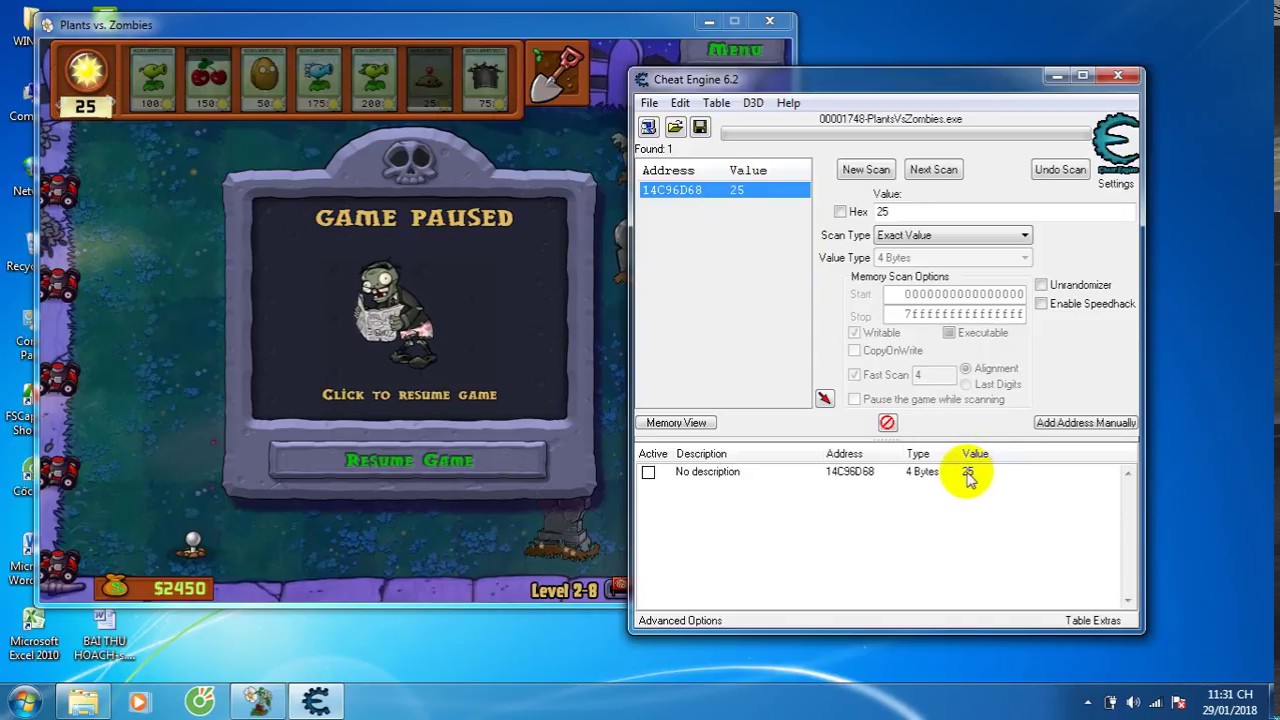This screenshot has height=720, width=1280.
Task: Select the Potato Mine seed packet
Action: (430, 78)
